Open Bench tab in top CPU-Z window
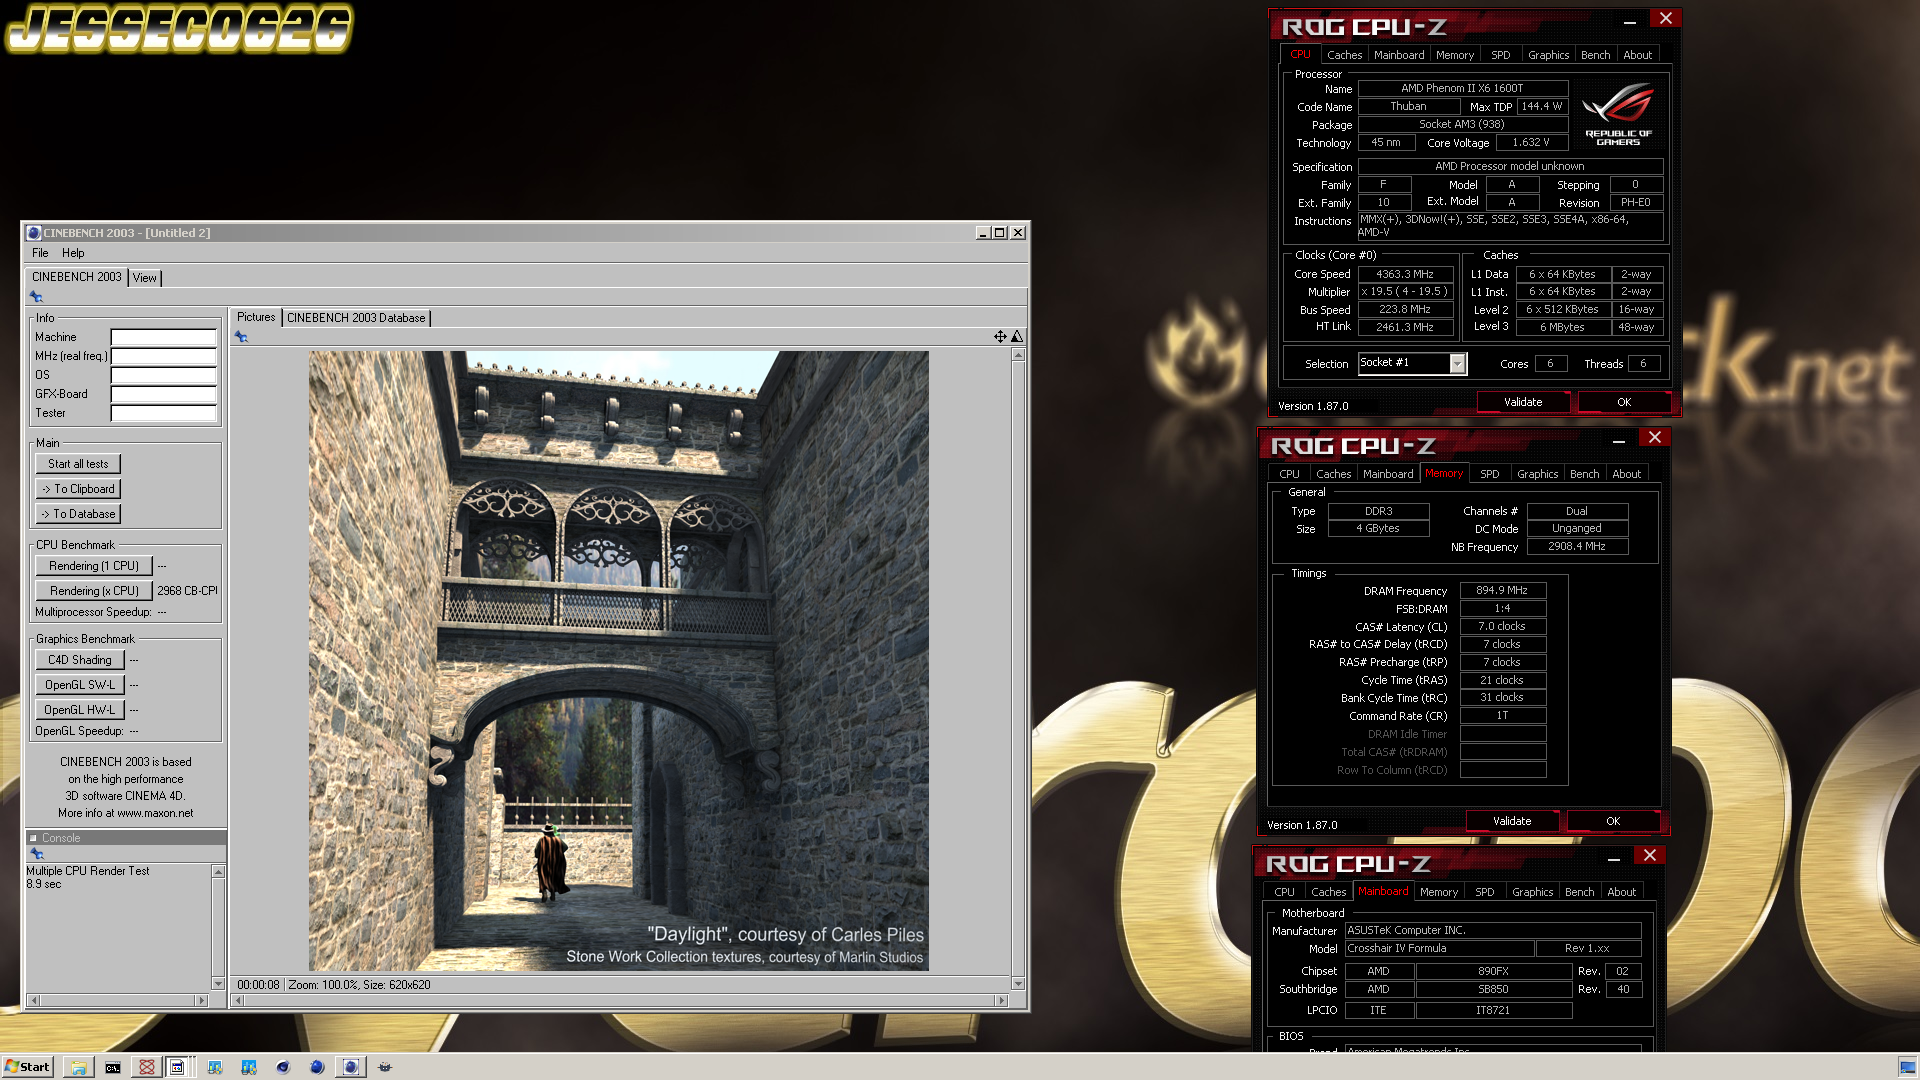This screenshot has width=1920, height=1080. pos(1595,55)
